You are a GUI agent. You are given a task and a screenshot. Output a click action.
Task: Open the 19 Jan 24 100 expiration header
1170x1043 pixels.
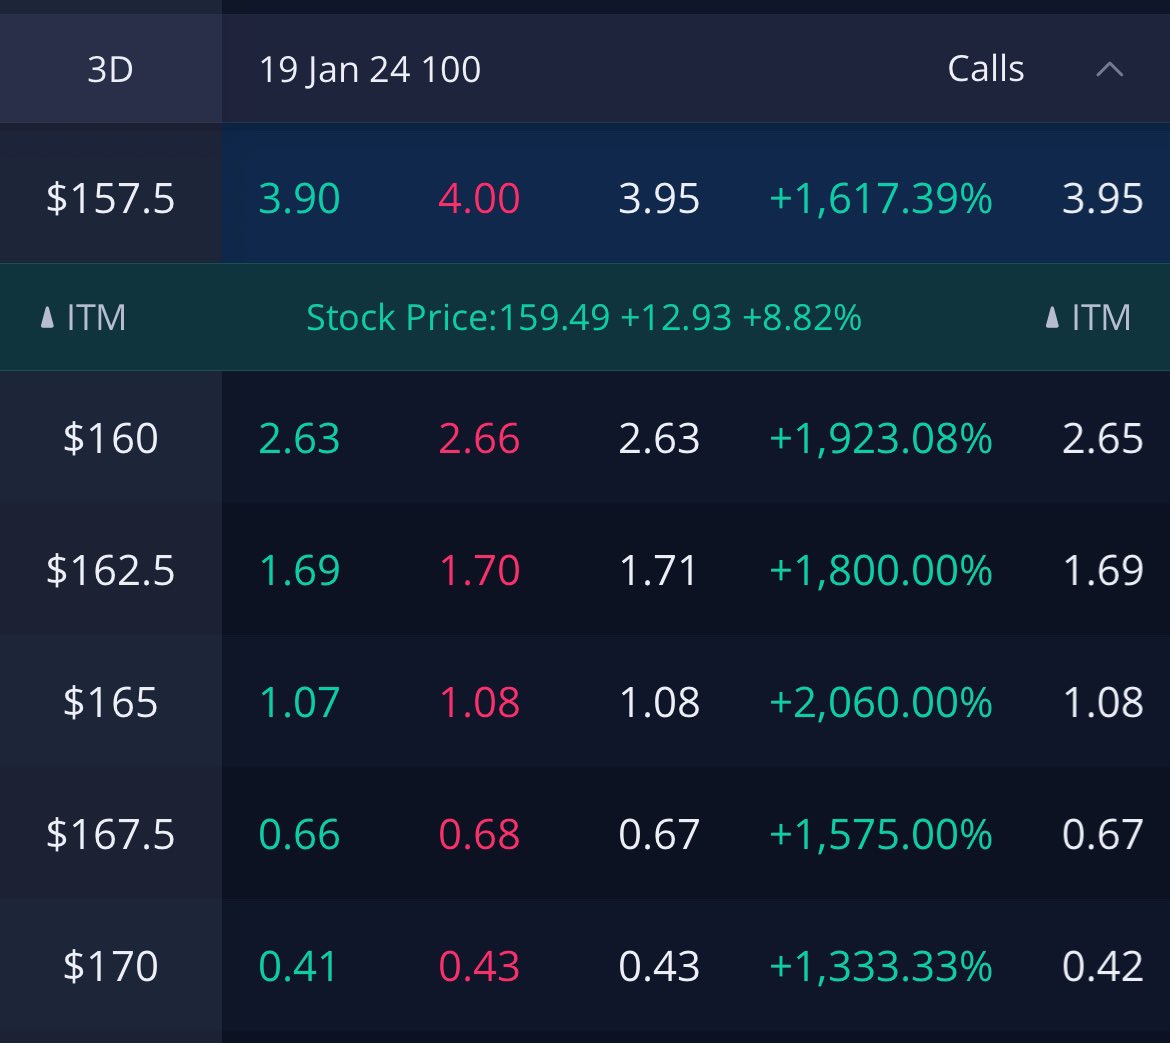click(369, 69)
